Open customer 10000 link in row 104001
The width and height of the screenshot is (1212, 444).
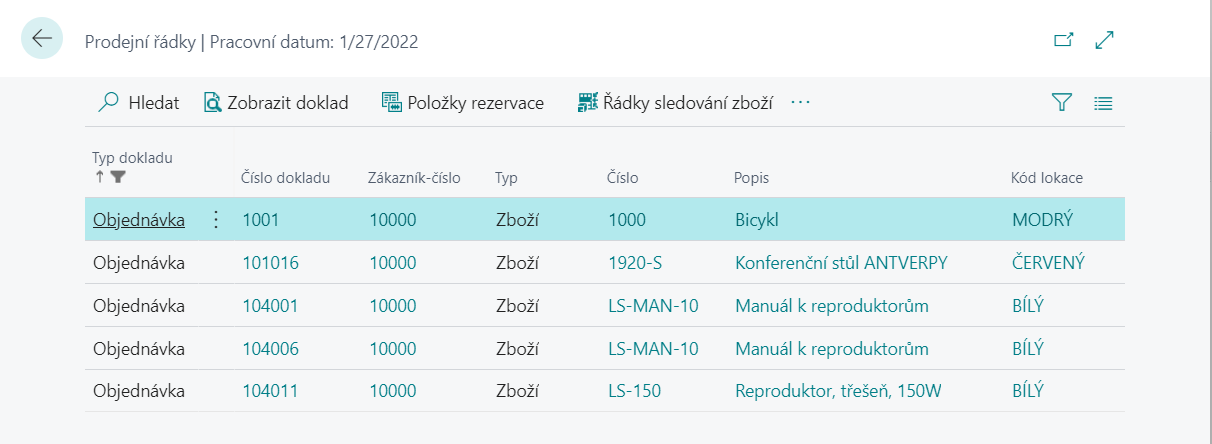[x=392, y=306]
